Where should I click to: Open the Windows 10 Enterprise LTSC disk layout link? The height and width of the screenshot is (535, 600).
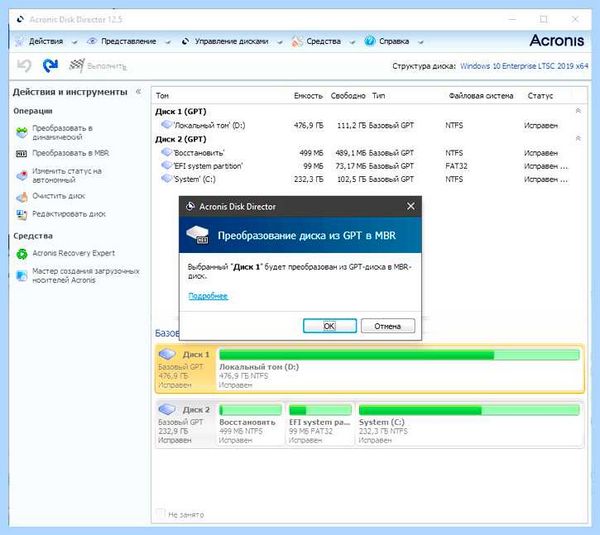[524, 66]
